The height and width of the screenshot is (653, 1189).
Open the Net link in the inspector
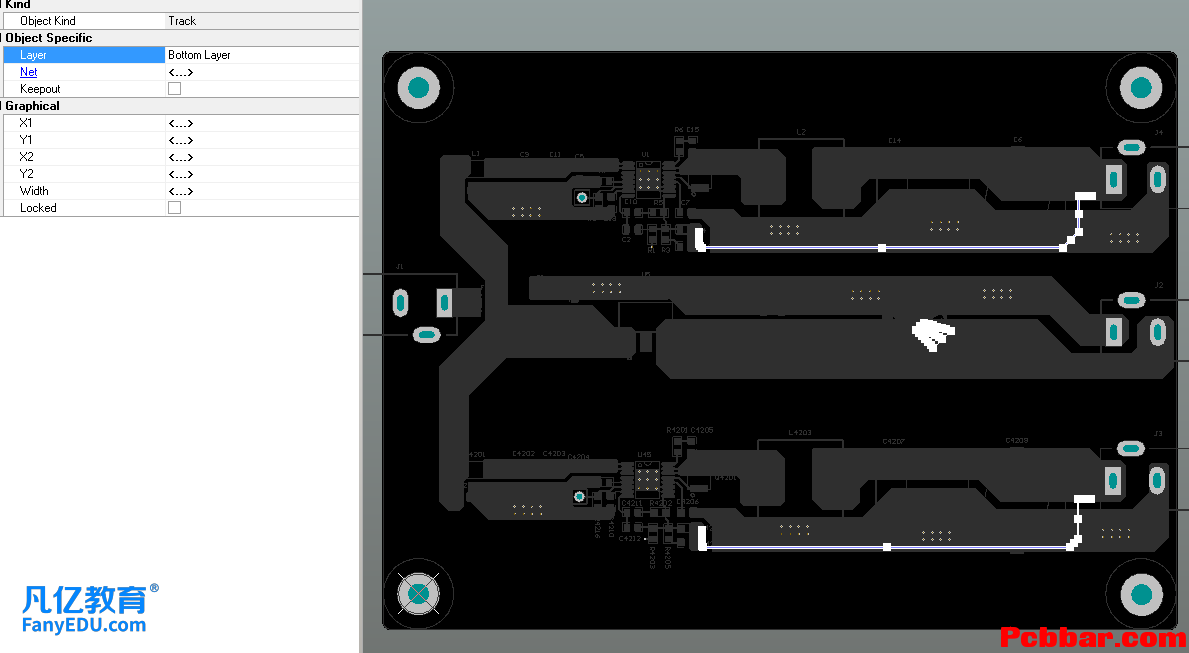tap(29, 72)
